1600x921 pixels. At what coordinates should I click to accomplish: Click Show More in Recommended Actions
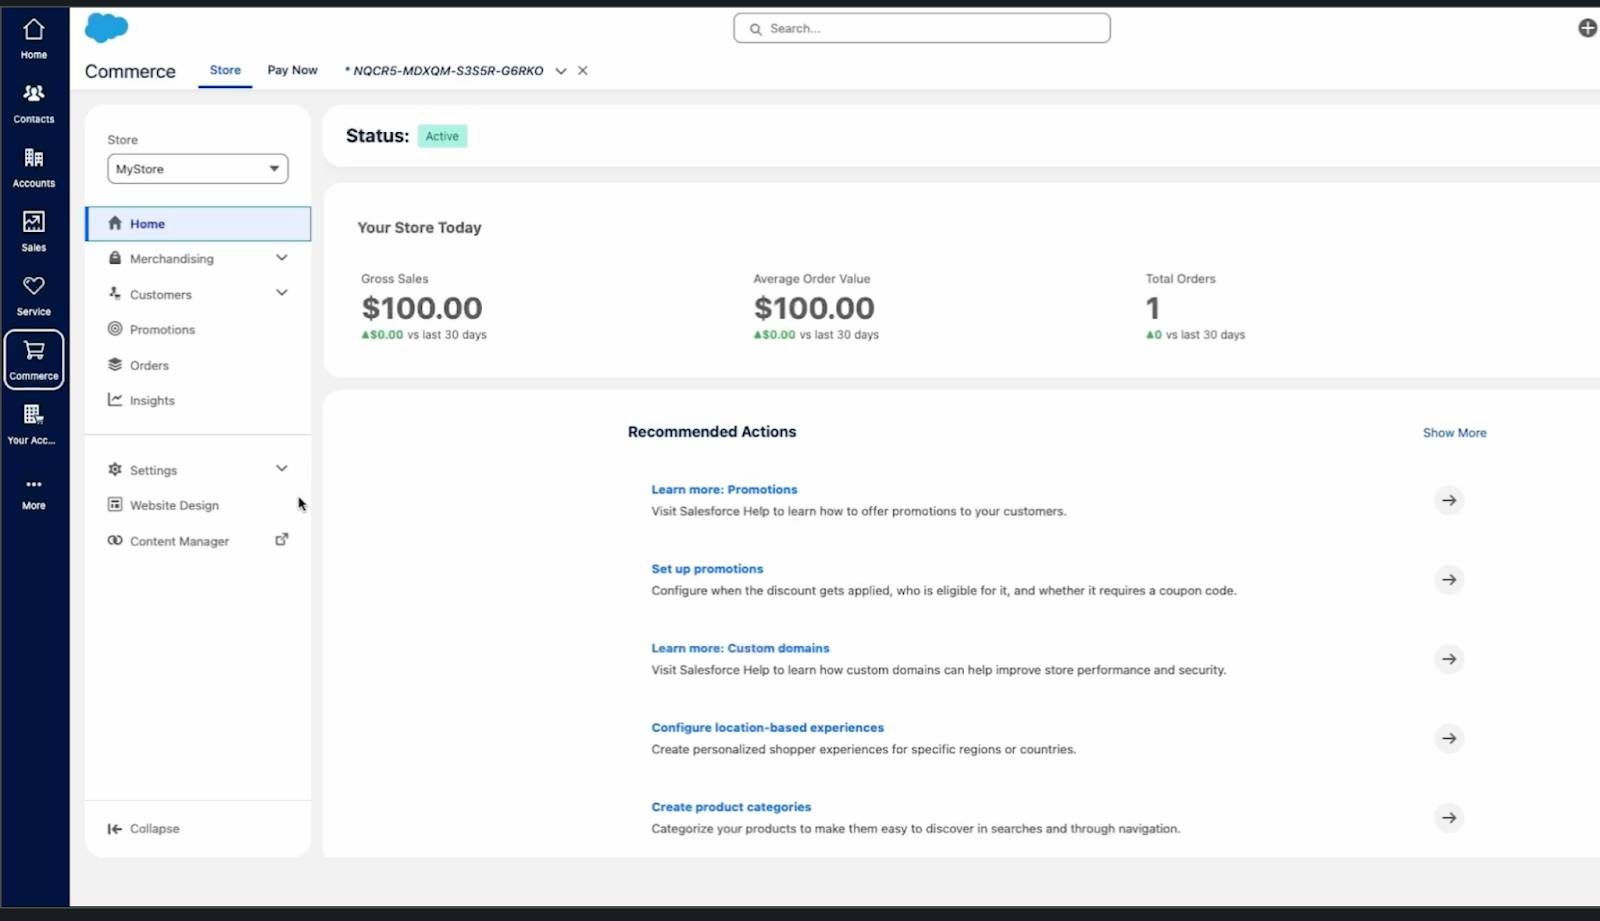click(1454, 432)
